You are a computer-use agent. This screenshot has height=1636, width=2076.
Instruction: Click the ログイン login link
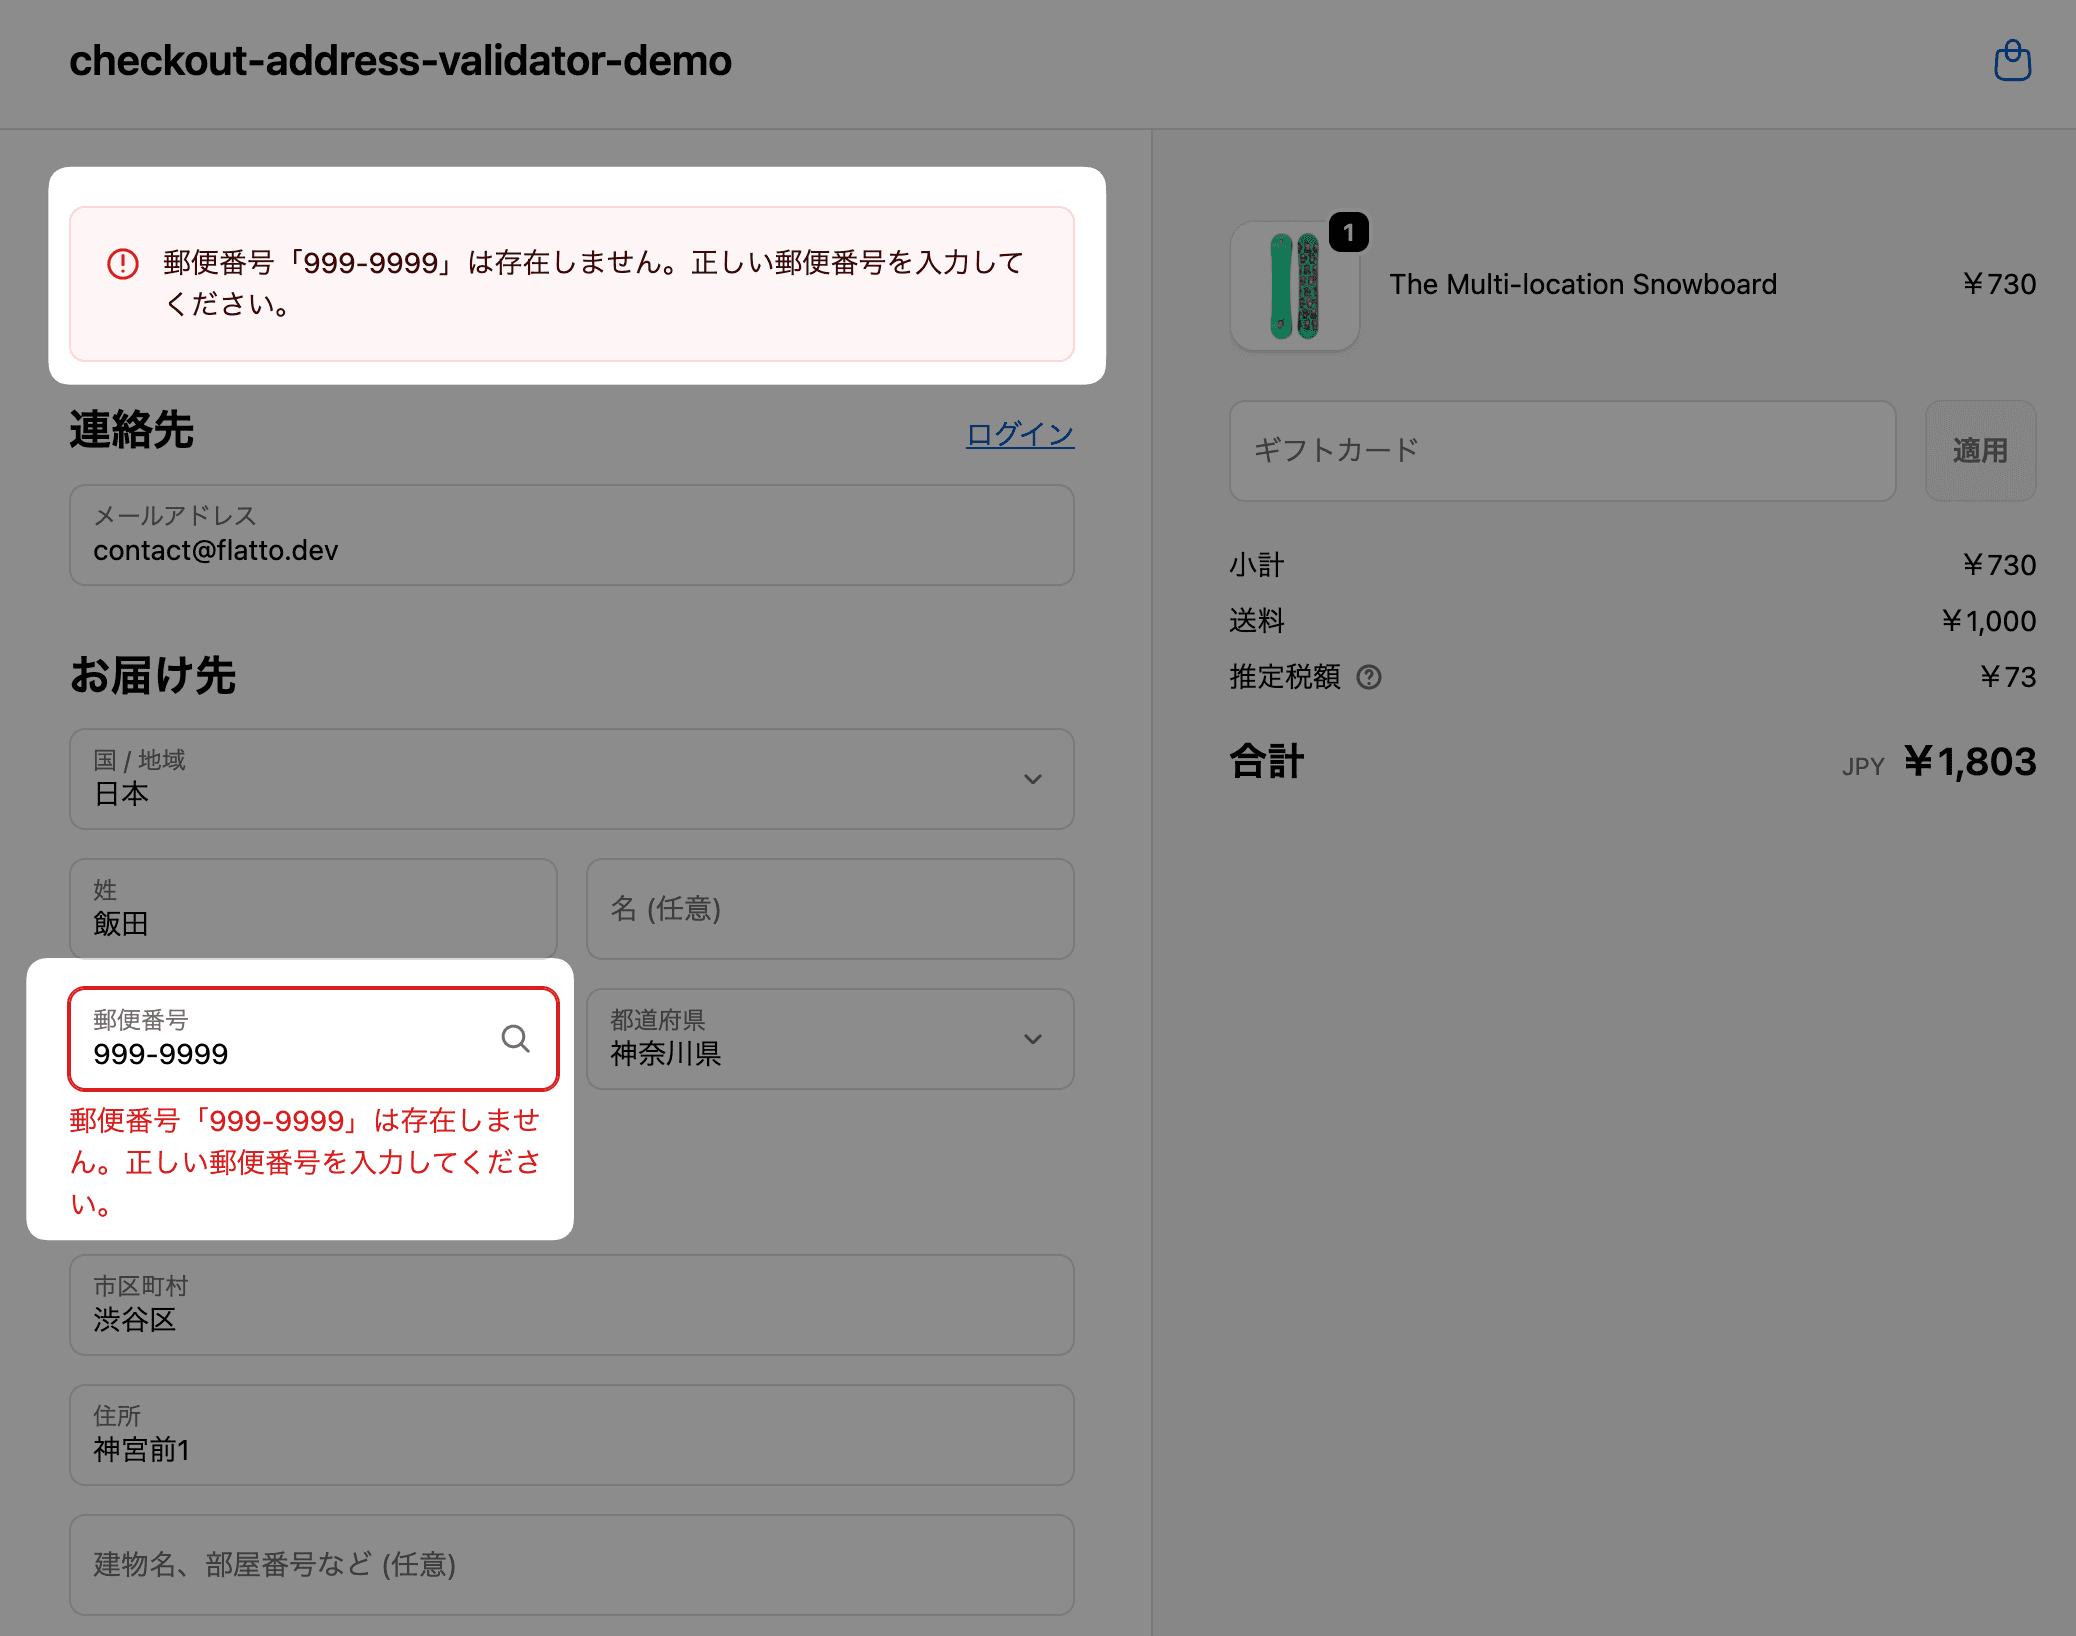pyautogui.click(x=1019, y=434)
